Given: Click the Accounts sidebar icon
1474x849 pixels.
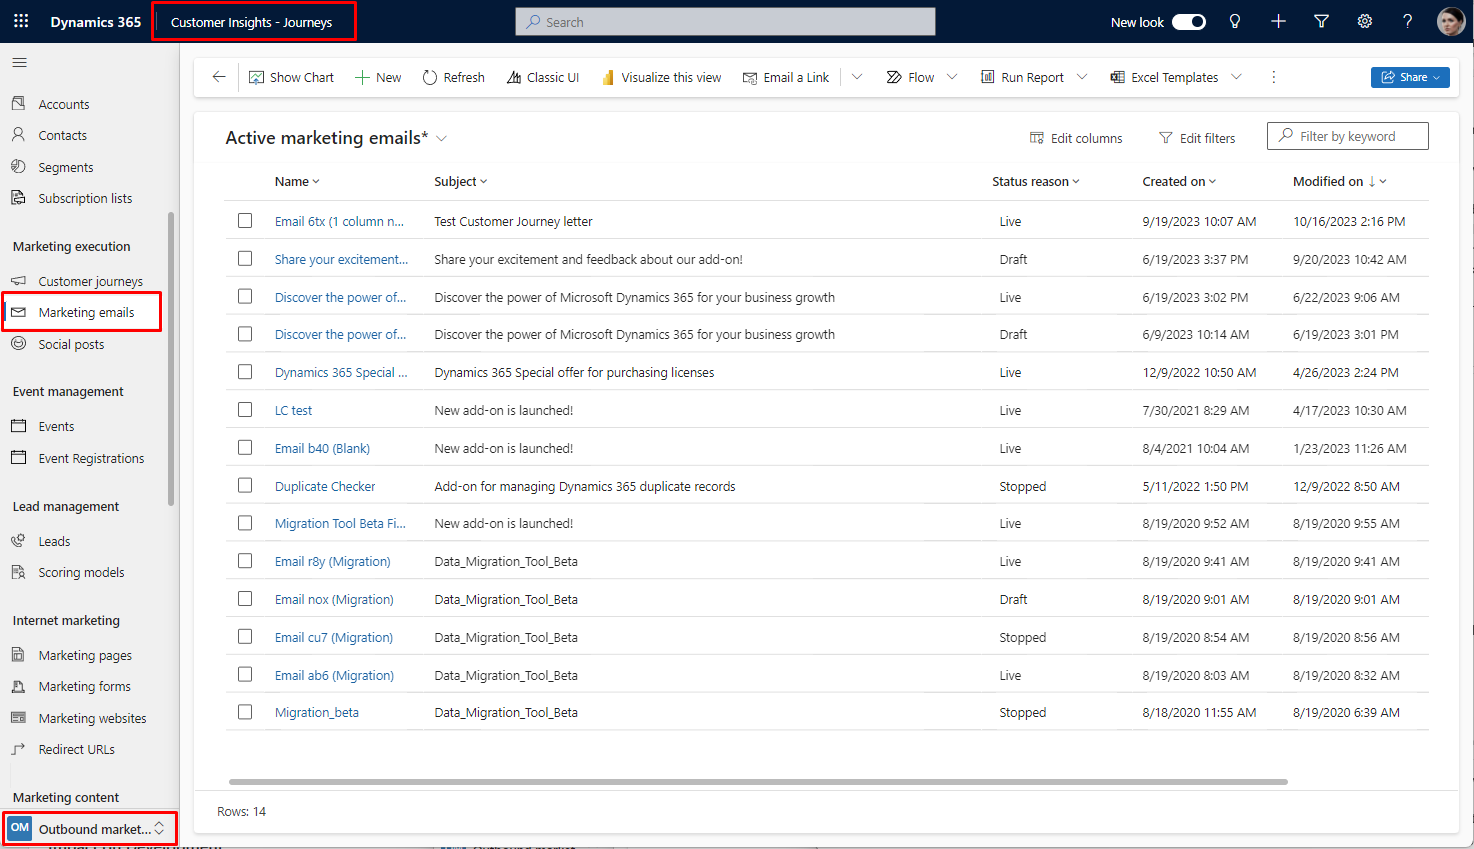Looking at the screenshot, I should pyautogui.click(x=18, y=103).
